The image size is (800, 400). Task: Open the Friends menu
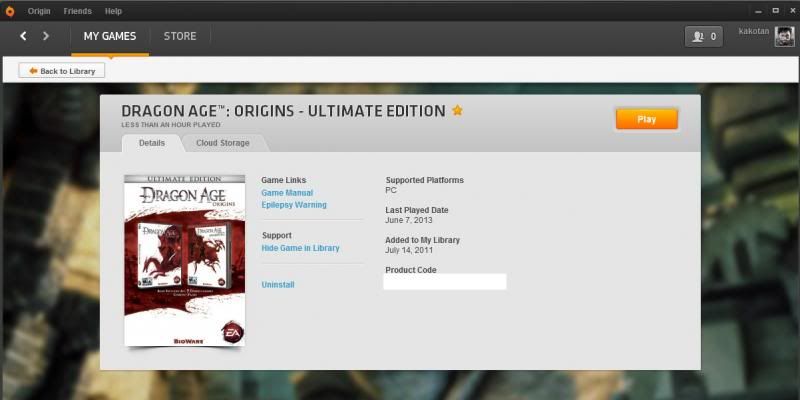[x=77, y=10]
